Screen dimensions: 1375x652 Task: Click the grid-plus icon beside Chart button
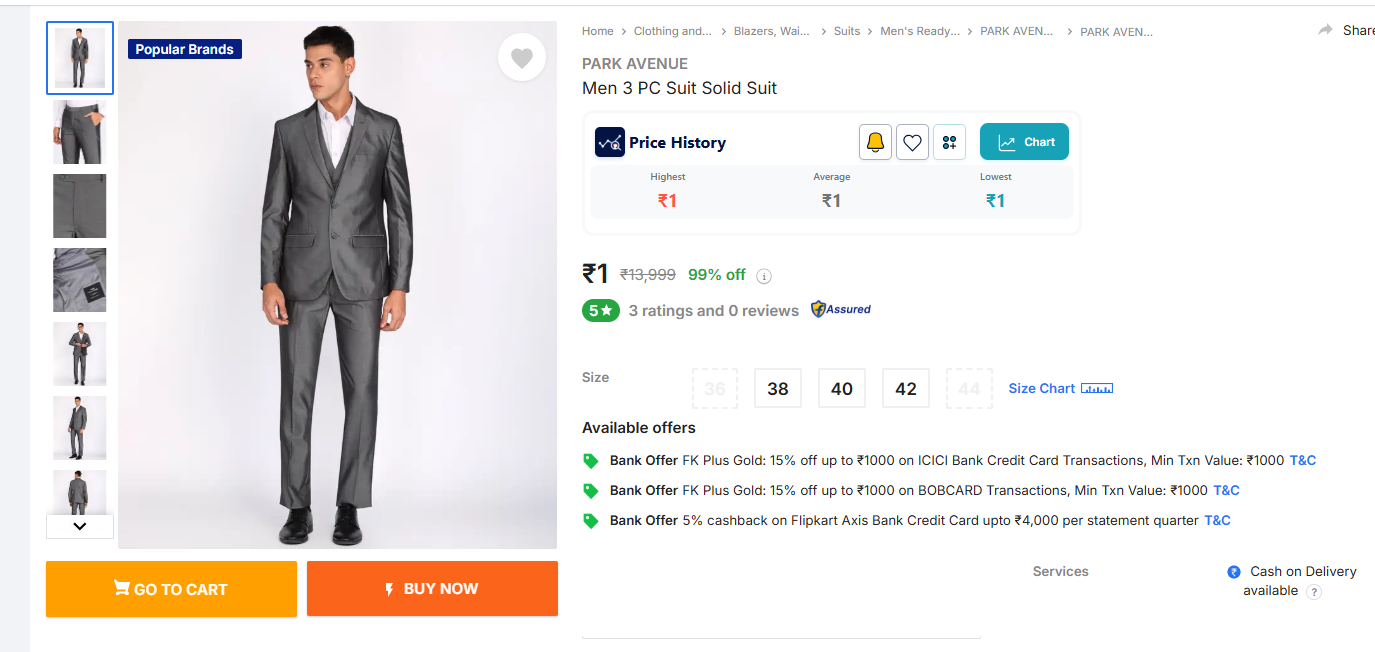pos(949,142)
